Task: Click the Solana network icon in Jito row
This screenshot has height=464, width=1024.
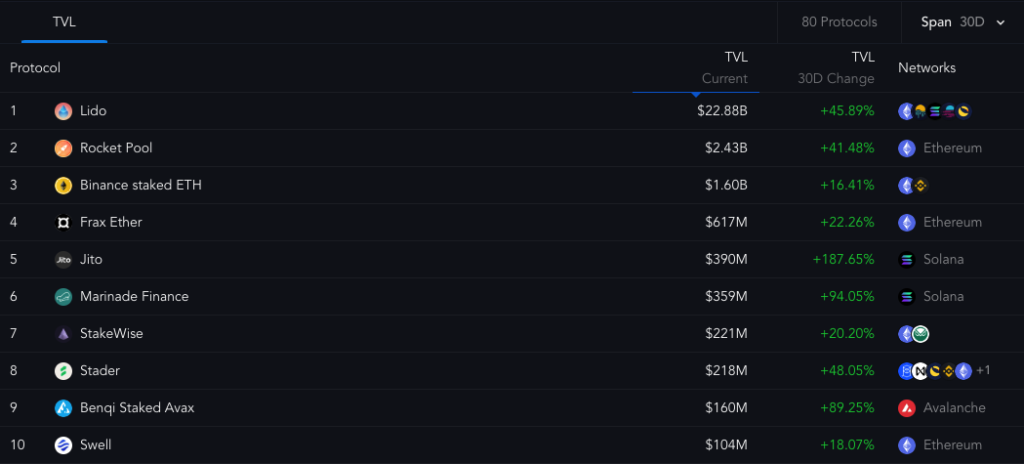Action: [x=907, y=259]
